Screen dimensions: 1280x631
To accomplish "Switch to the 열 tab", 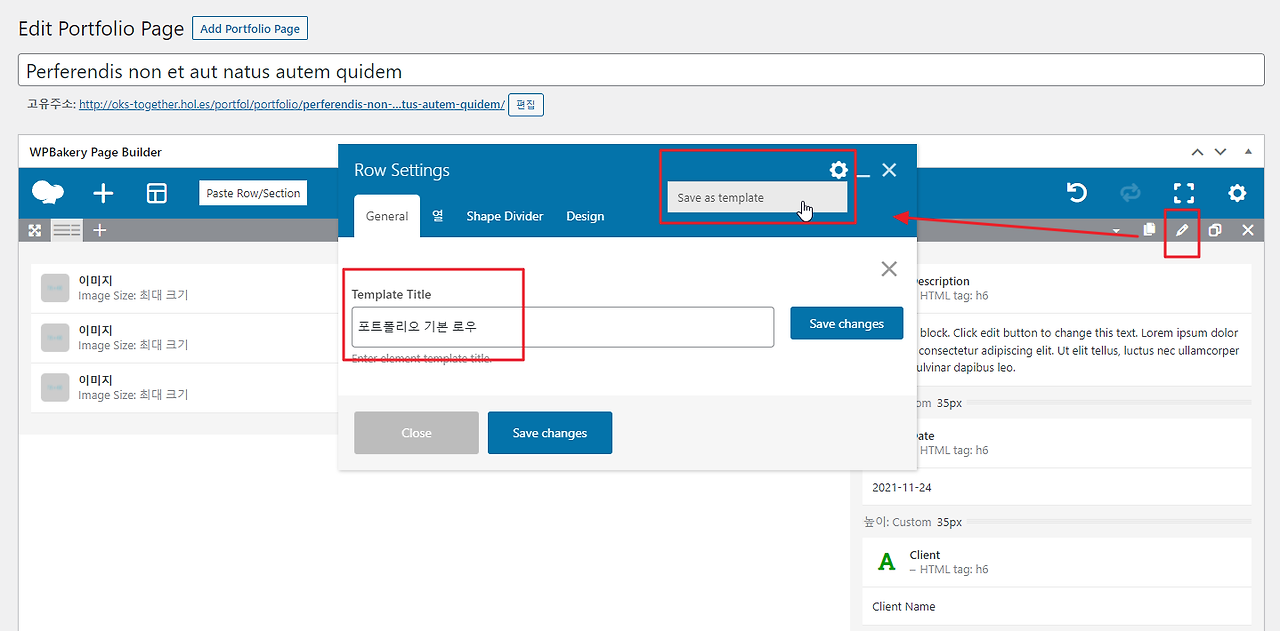I will click(x=438, y=216).
